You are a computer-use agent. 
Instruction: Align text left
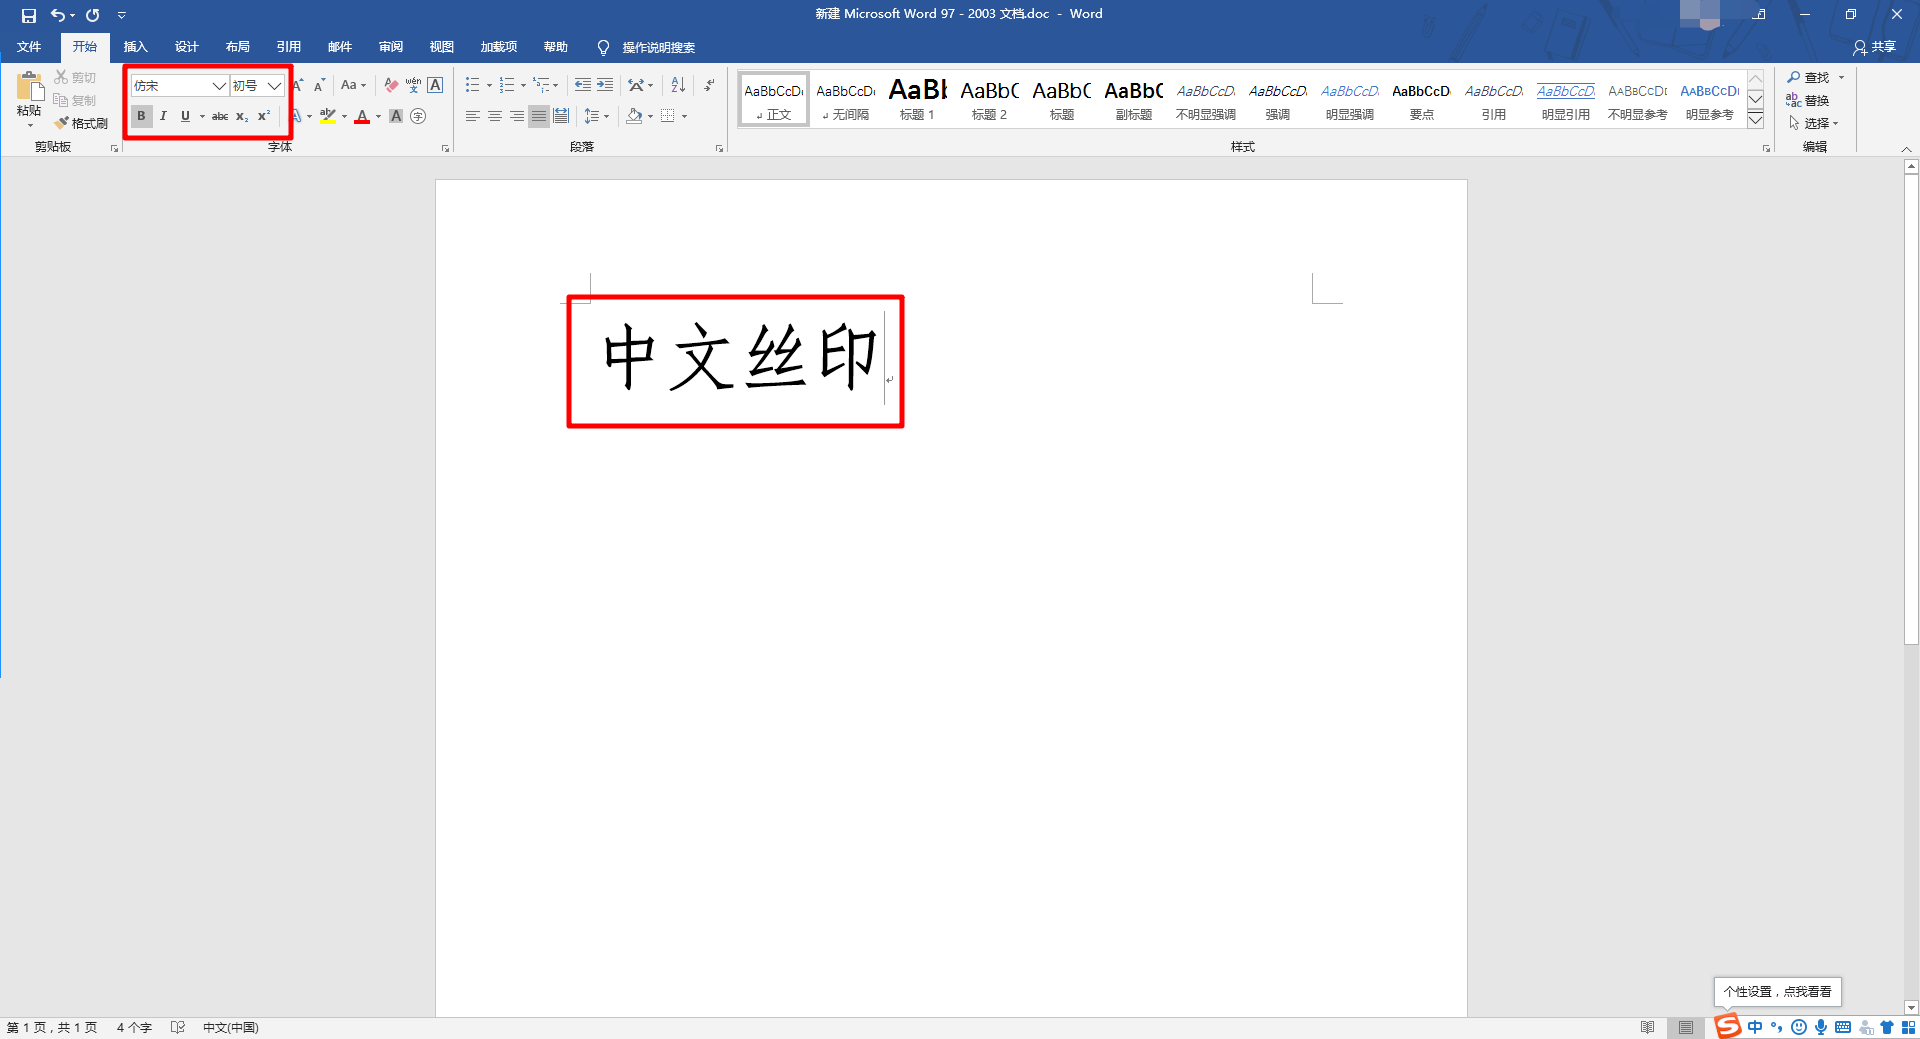[473, 116]
